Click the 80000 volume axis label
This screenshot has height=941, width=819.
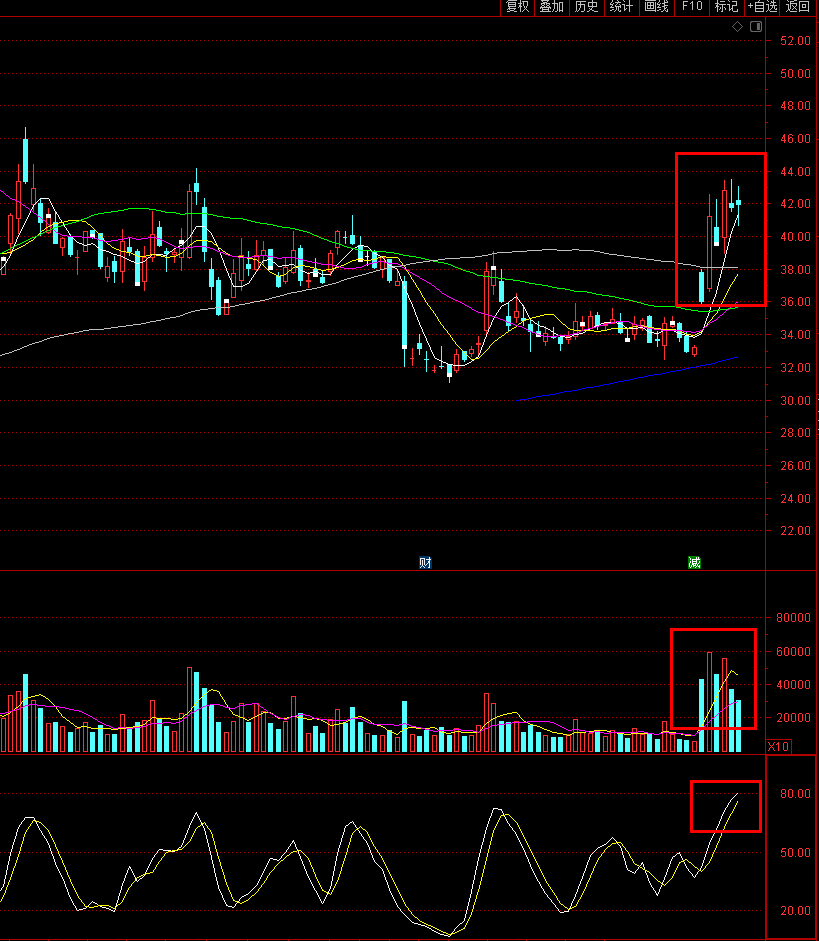(x=793, y=618)
